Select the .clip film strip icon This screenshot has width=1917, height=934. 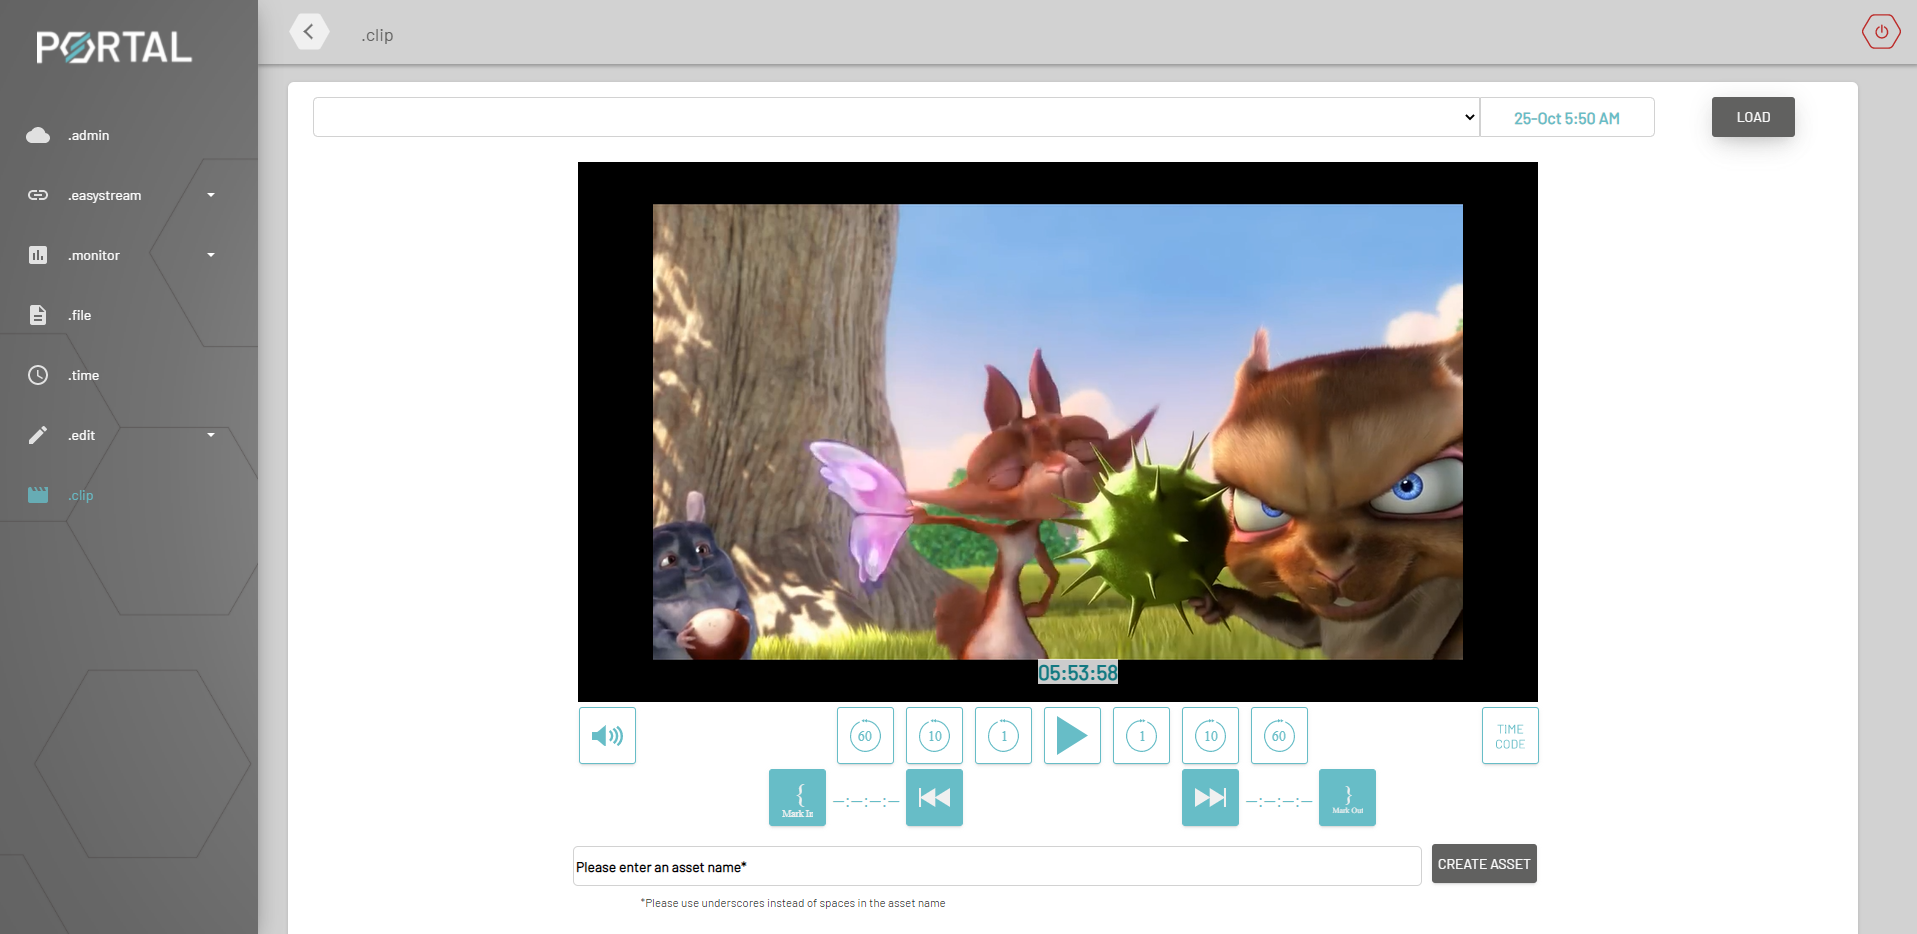coord(37,495)
